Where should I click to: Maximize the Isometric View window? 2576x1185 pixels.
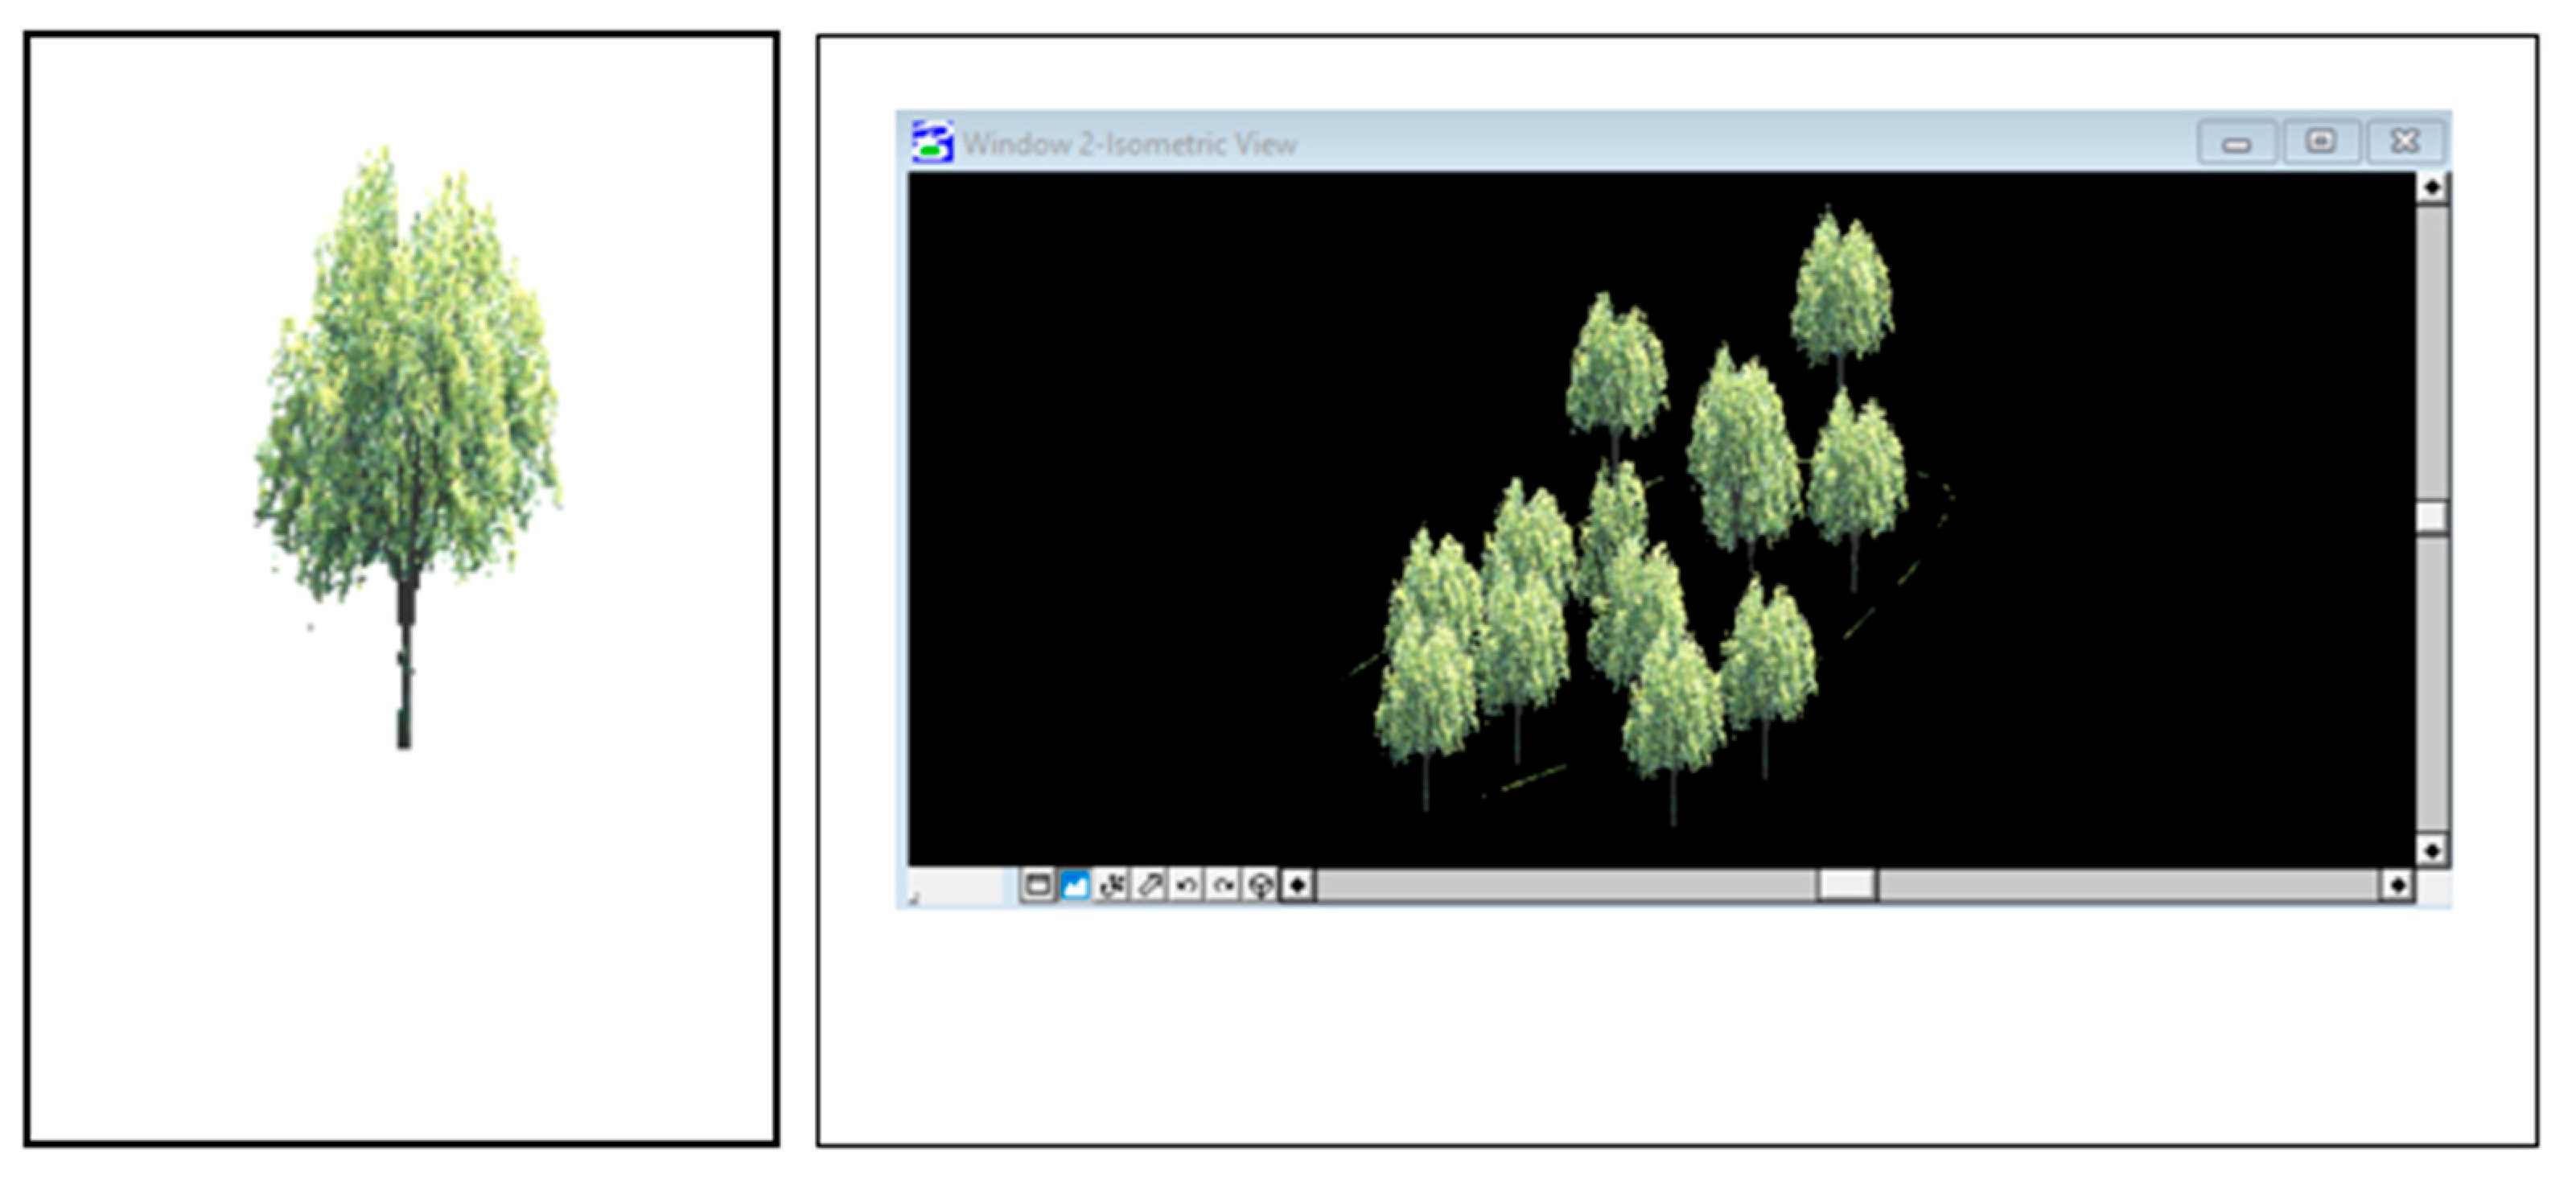coord(2321,142)
